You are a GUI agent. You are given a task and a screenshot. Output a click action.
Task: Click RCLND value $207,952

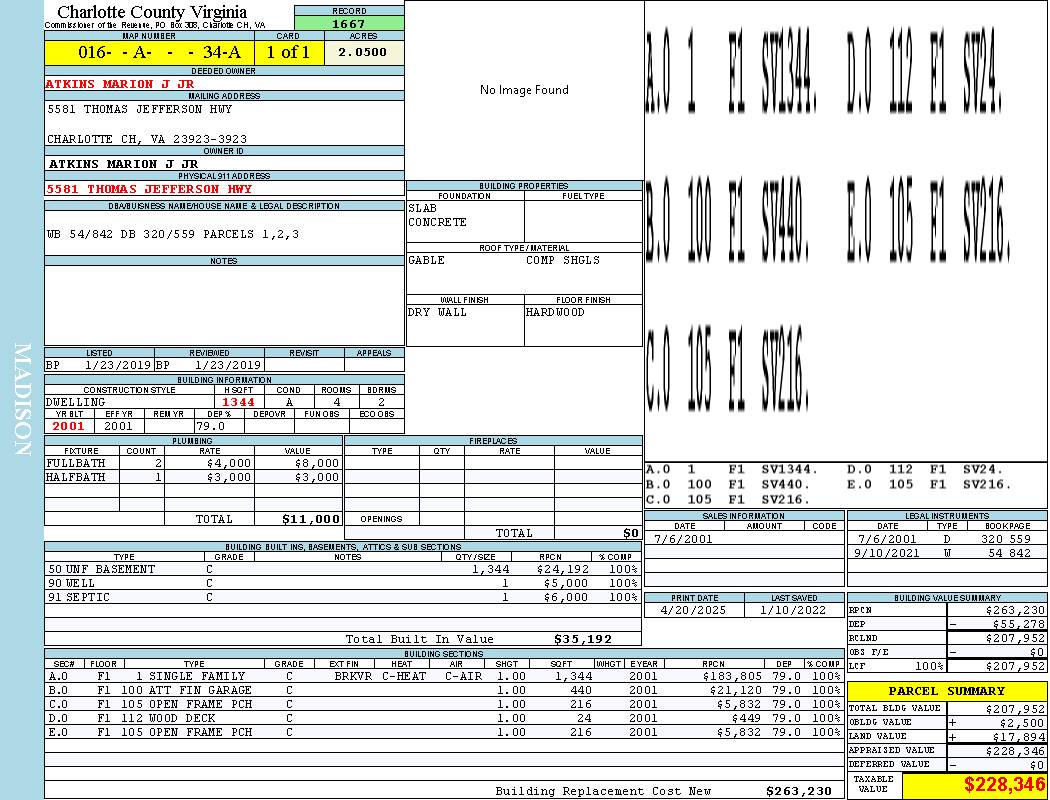pos(1015,638)
